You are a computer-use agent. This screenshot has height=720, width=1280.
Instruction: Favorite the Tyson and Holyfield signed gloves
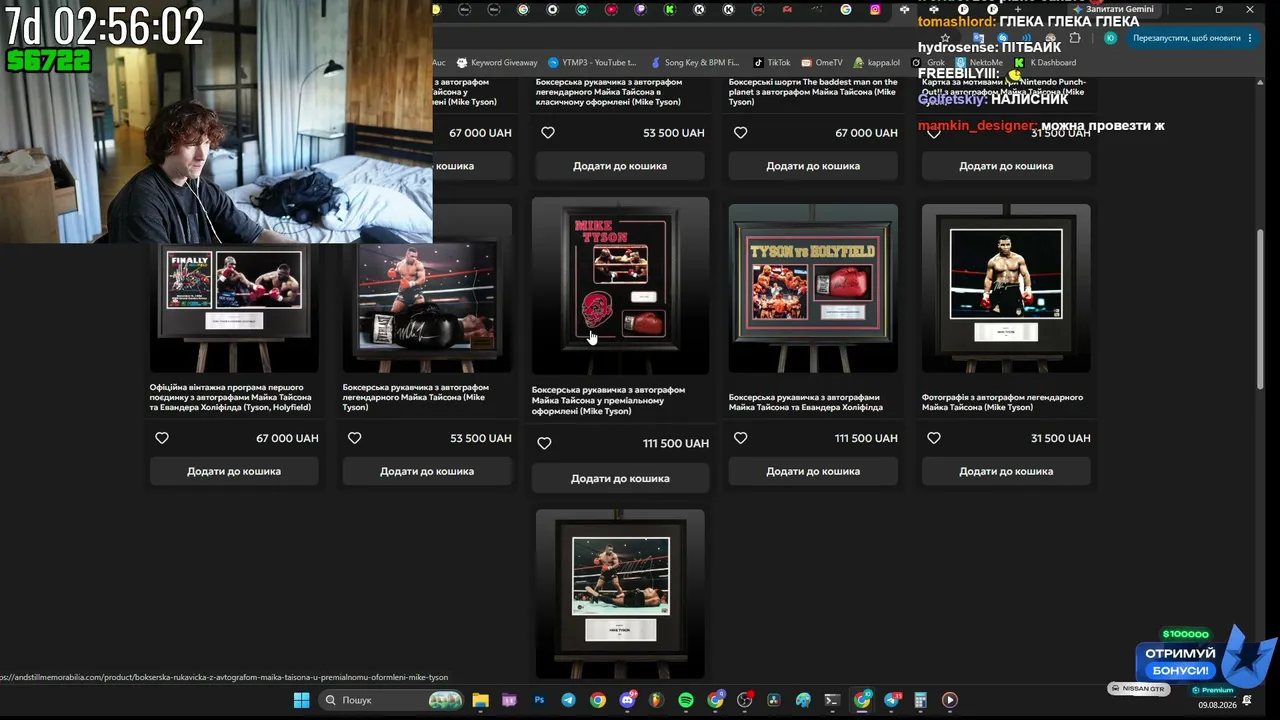[x=740, y=438]
